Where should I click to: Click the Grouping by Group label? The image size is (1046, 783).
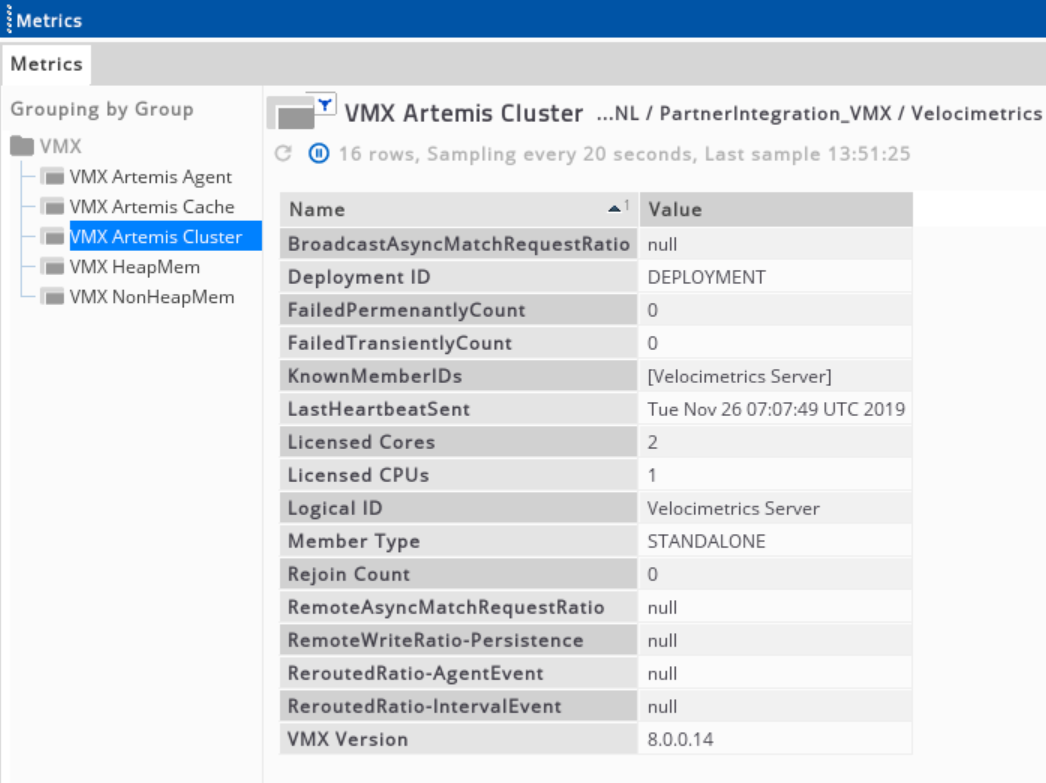(101, 109)
